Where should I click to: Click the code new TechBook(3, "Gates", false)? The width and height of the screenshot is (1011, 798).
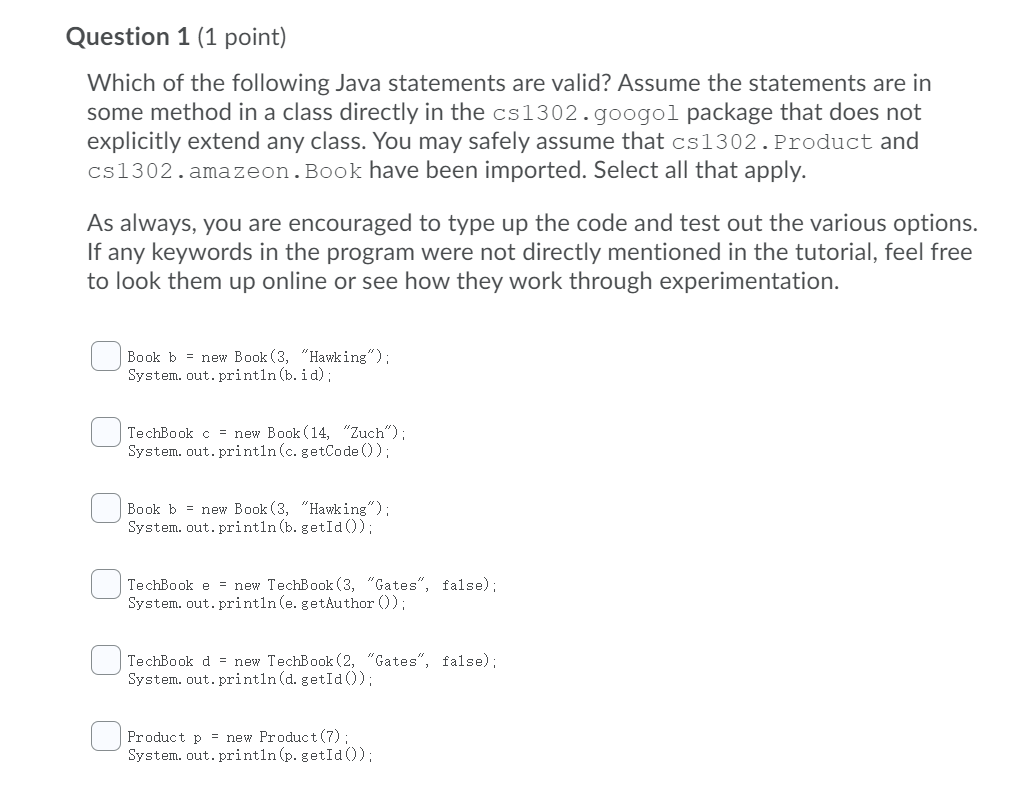pyautogui.click(x=364, y=584)
